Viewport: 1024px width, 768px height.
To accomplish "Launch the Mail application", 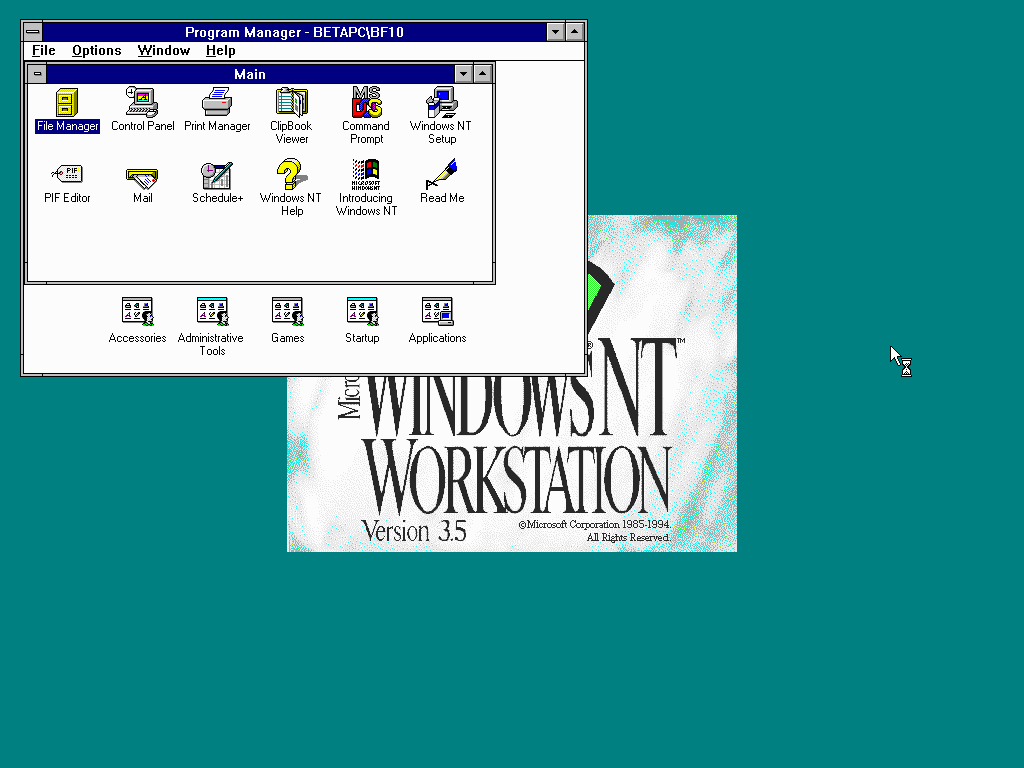I will pos(142,176).
